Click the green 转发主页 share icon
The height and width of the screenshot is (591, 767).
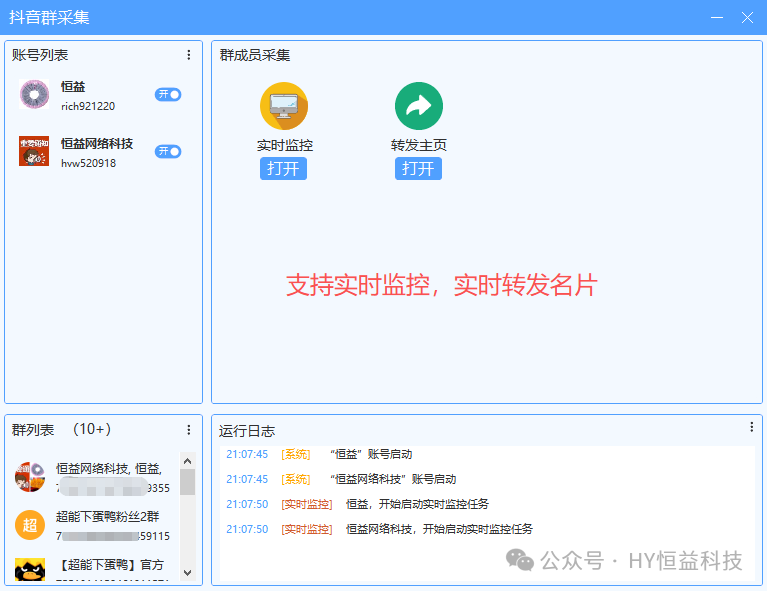point(419,106)
